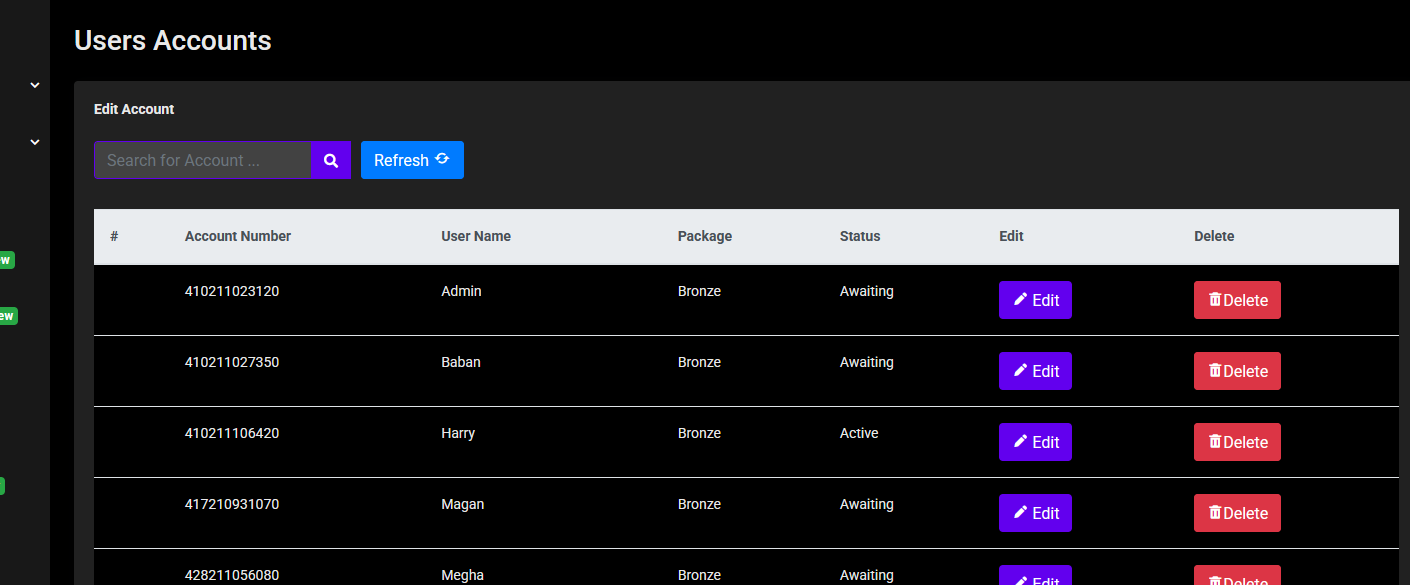Click the Edit Account label
This screenshot has width=1410, height=585.
pyautogui.click(x=134, y=109)
